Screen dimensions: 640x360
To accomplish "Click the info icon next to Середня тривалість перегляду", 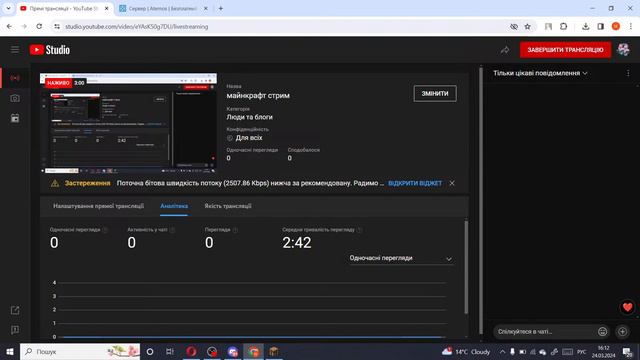I will coord(360,230).
